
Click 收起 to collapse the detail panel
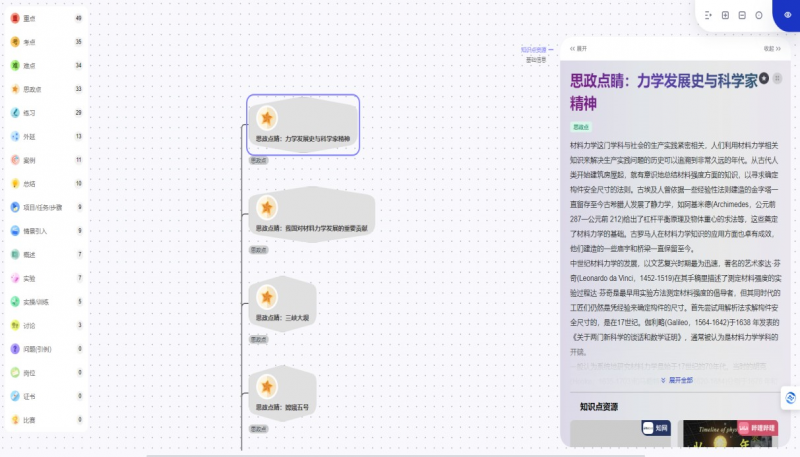771,48
